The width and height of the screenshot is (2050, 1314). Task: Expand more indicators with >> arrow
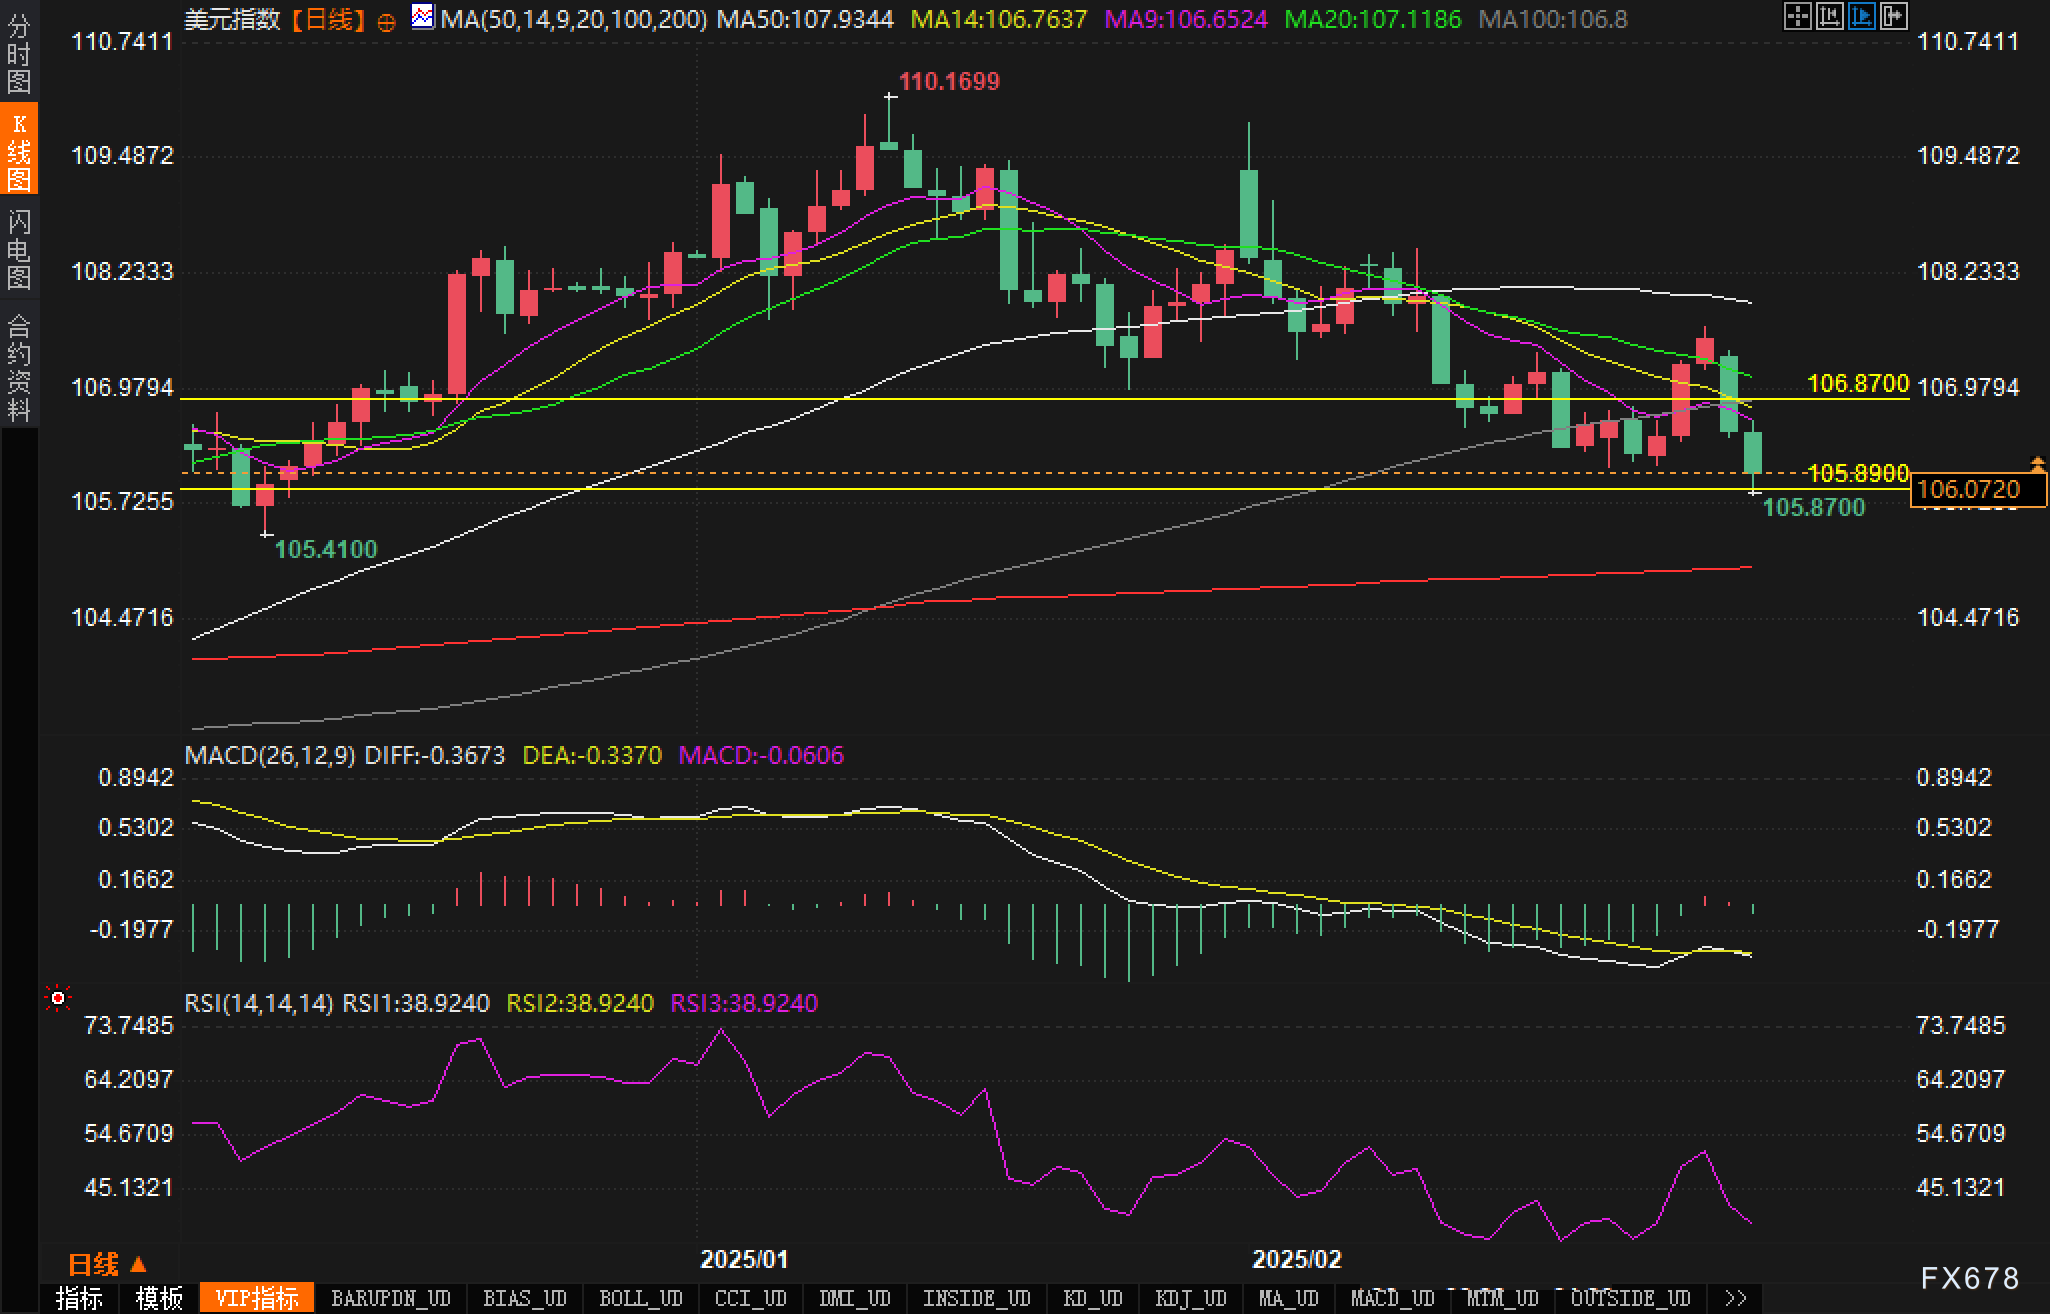click(1735, 1298)
